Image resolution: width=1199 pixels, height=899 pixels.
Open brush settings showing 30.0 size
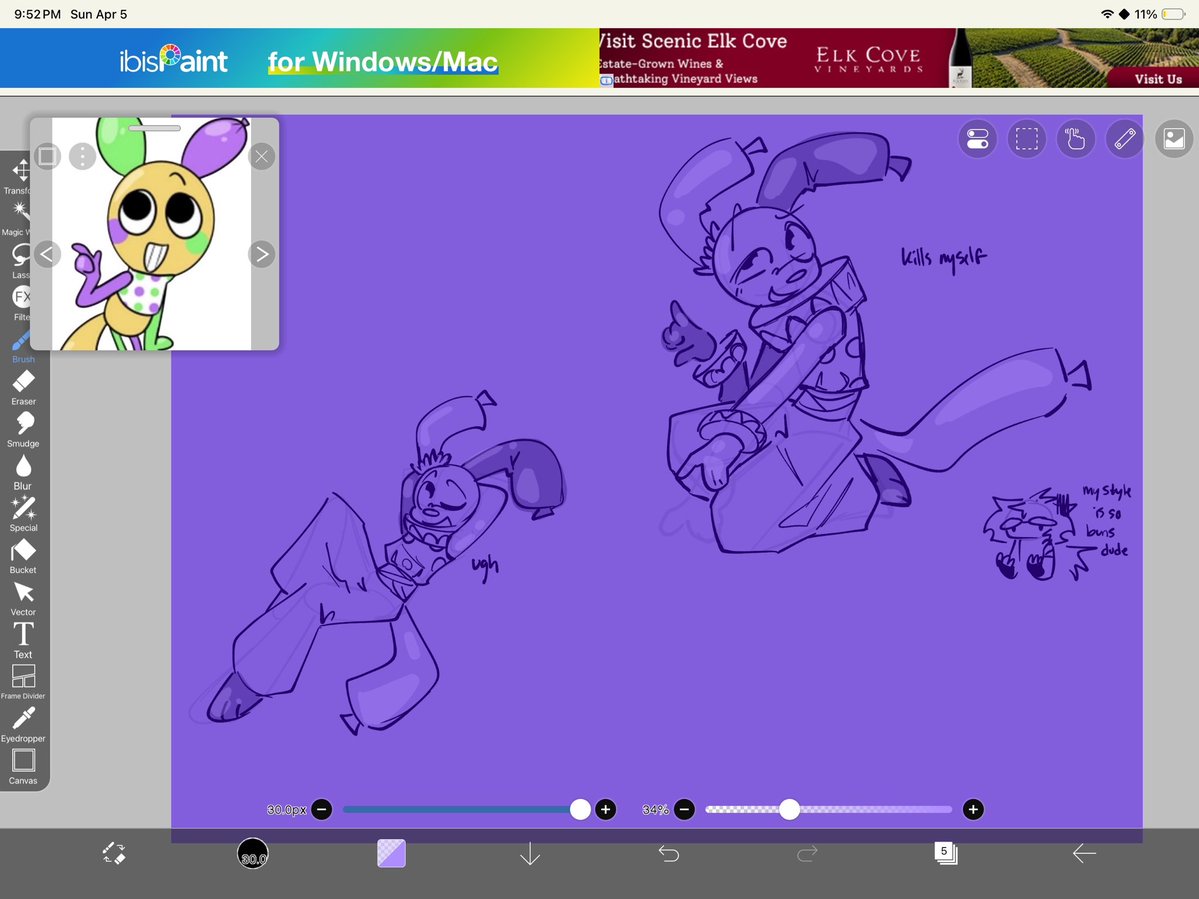pyautogui.click(x=253, y=853)
